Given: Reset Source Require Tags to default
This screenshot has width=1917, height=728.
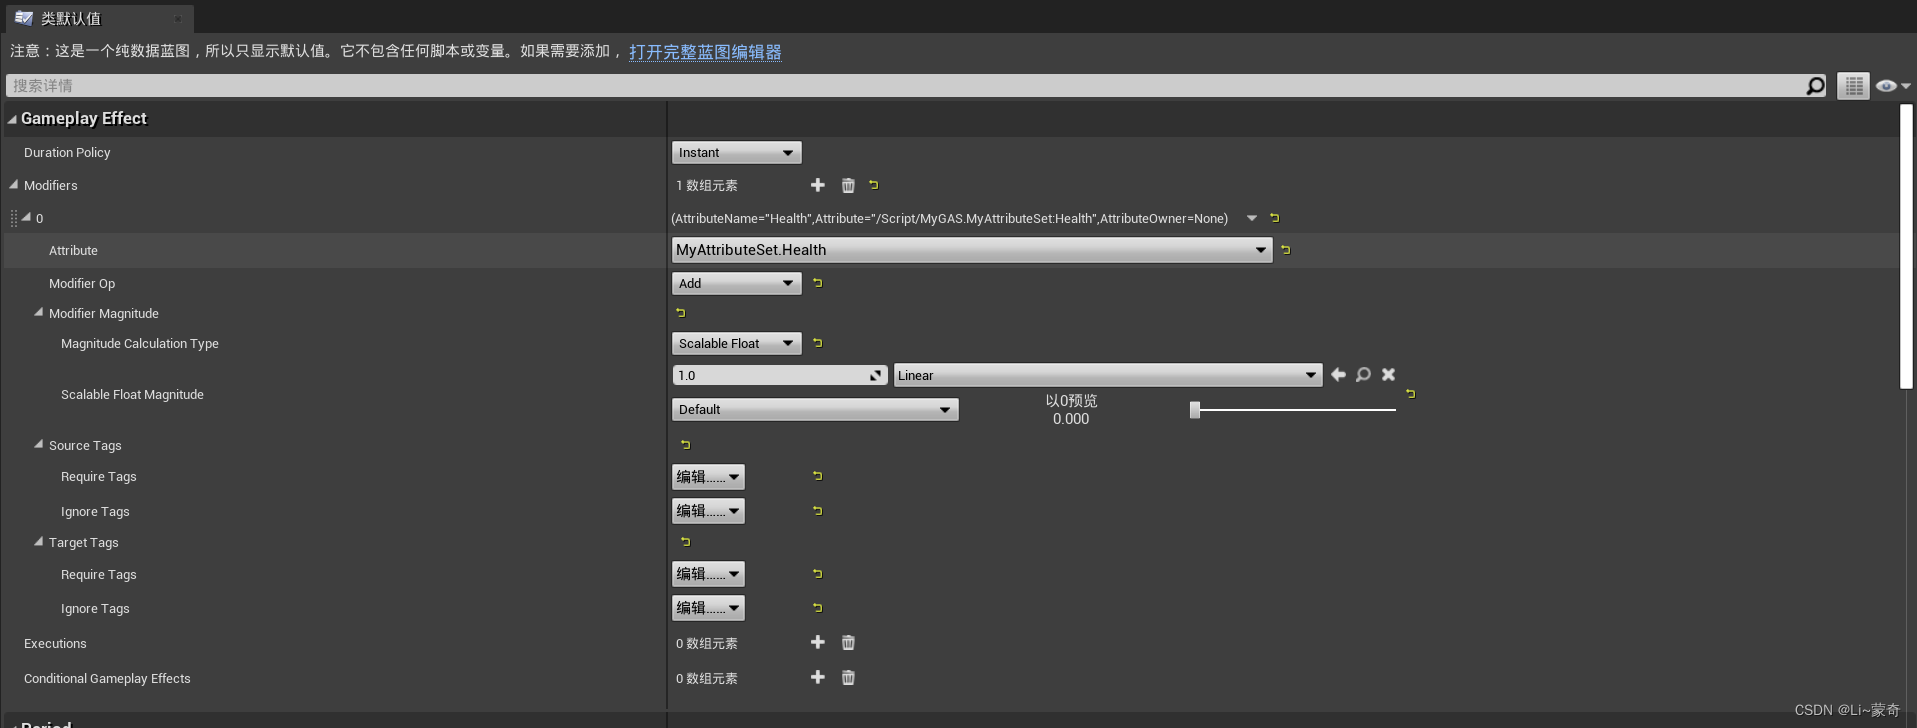Looking at the screenshot, I should (x=818, y=476).
